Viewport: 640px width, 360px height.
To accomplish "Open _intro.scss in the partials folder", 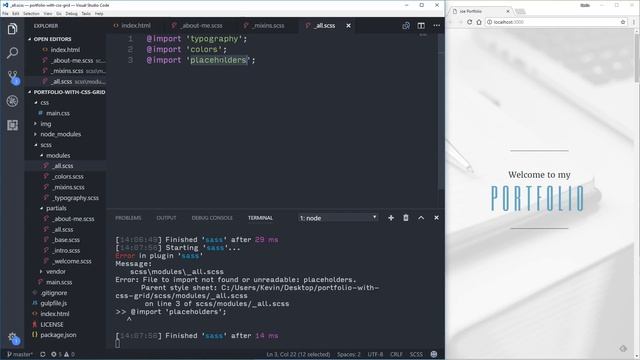I will [x=66, y=251].
